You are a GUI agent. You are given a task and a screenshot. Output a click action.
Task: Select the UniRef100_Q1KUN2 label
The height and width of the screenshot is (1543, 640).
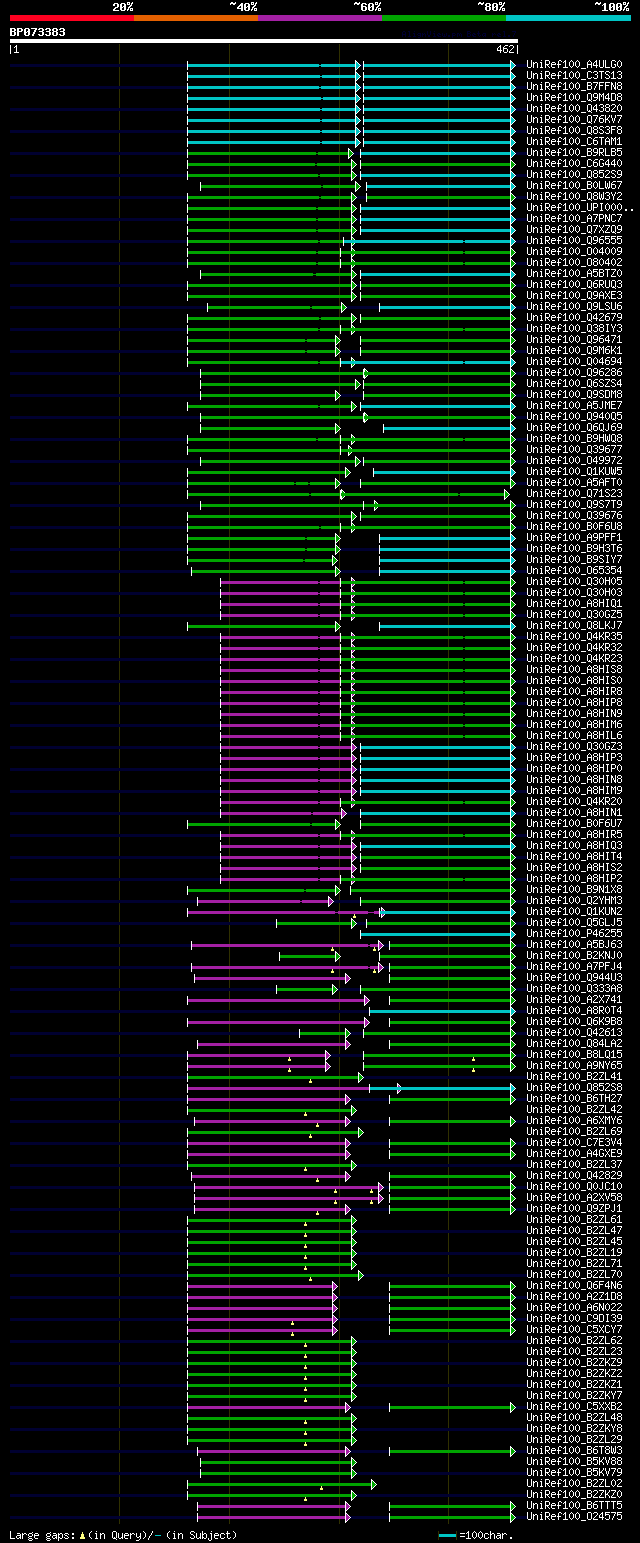pos(574,911)
